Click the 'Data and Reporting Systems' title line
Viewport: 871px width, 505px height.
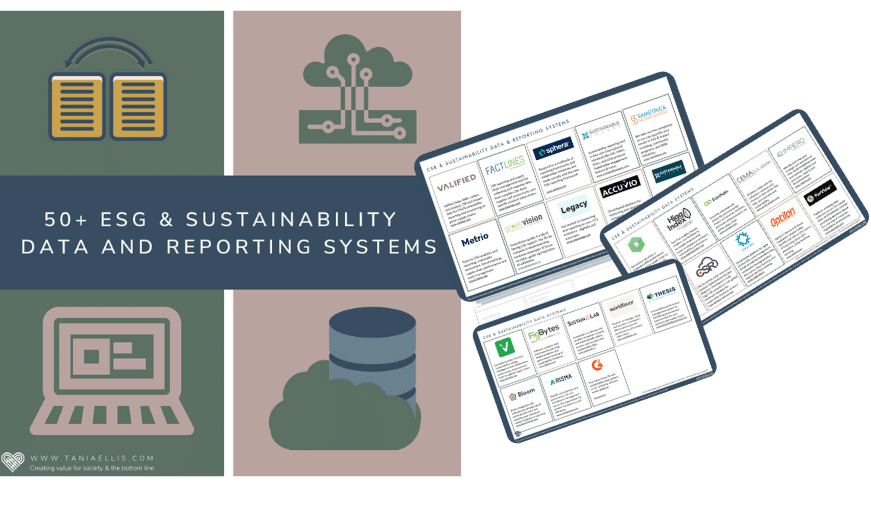[229, 247]
